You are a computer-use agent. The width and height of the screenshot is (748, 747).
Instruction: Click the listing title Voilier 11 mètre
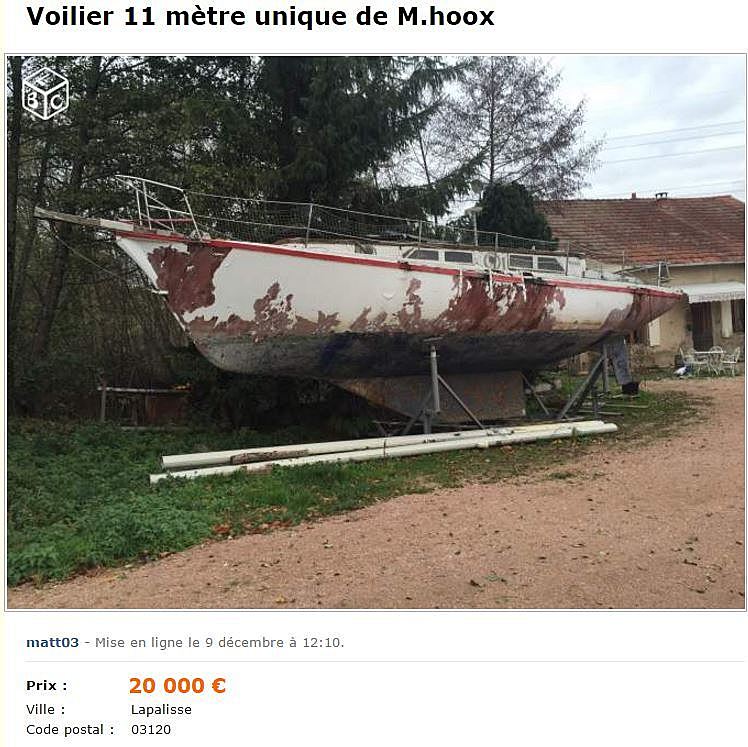(x=260, y=16)
